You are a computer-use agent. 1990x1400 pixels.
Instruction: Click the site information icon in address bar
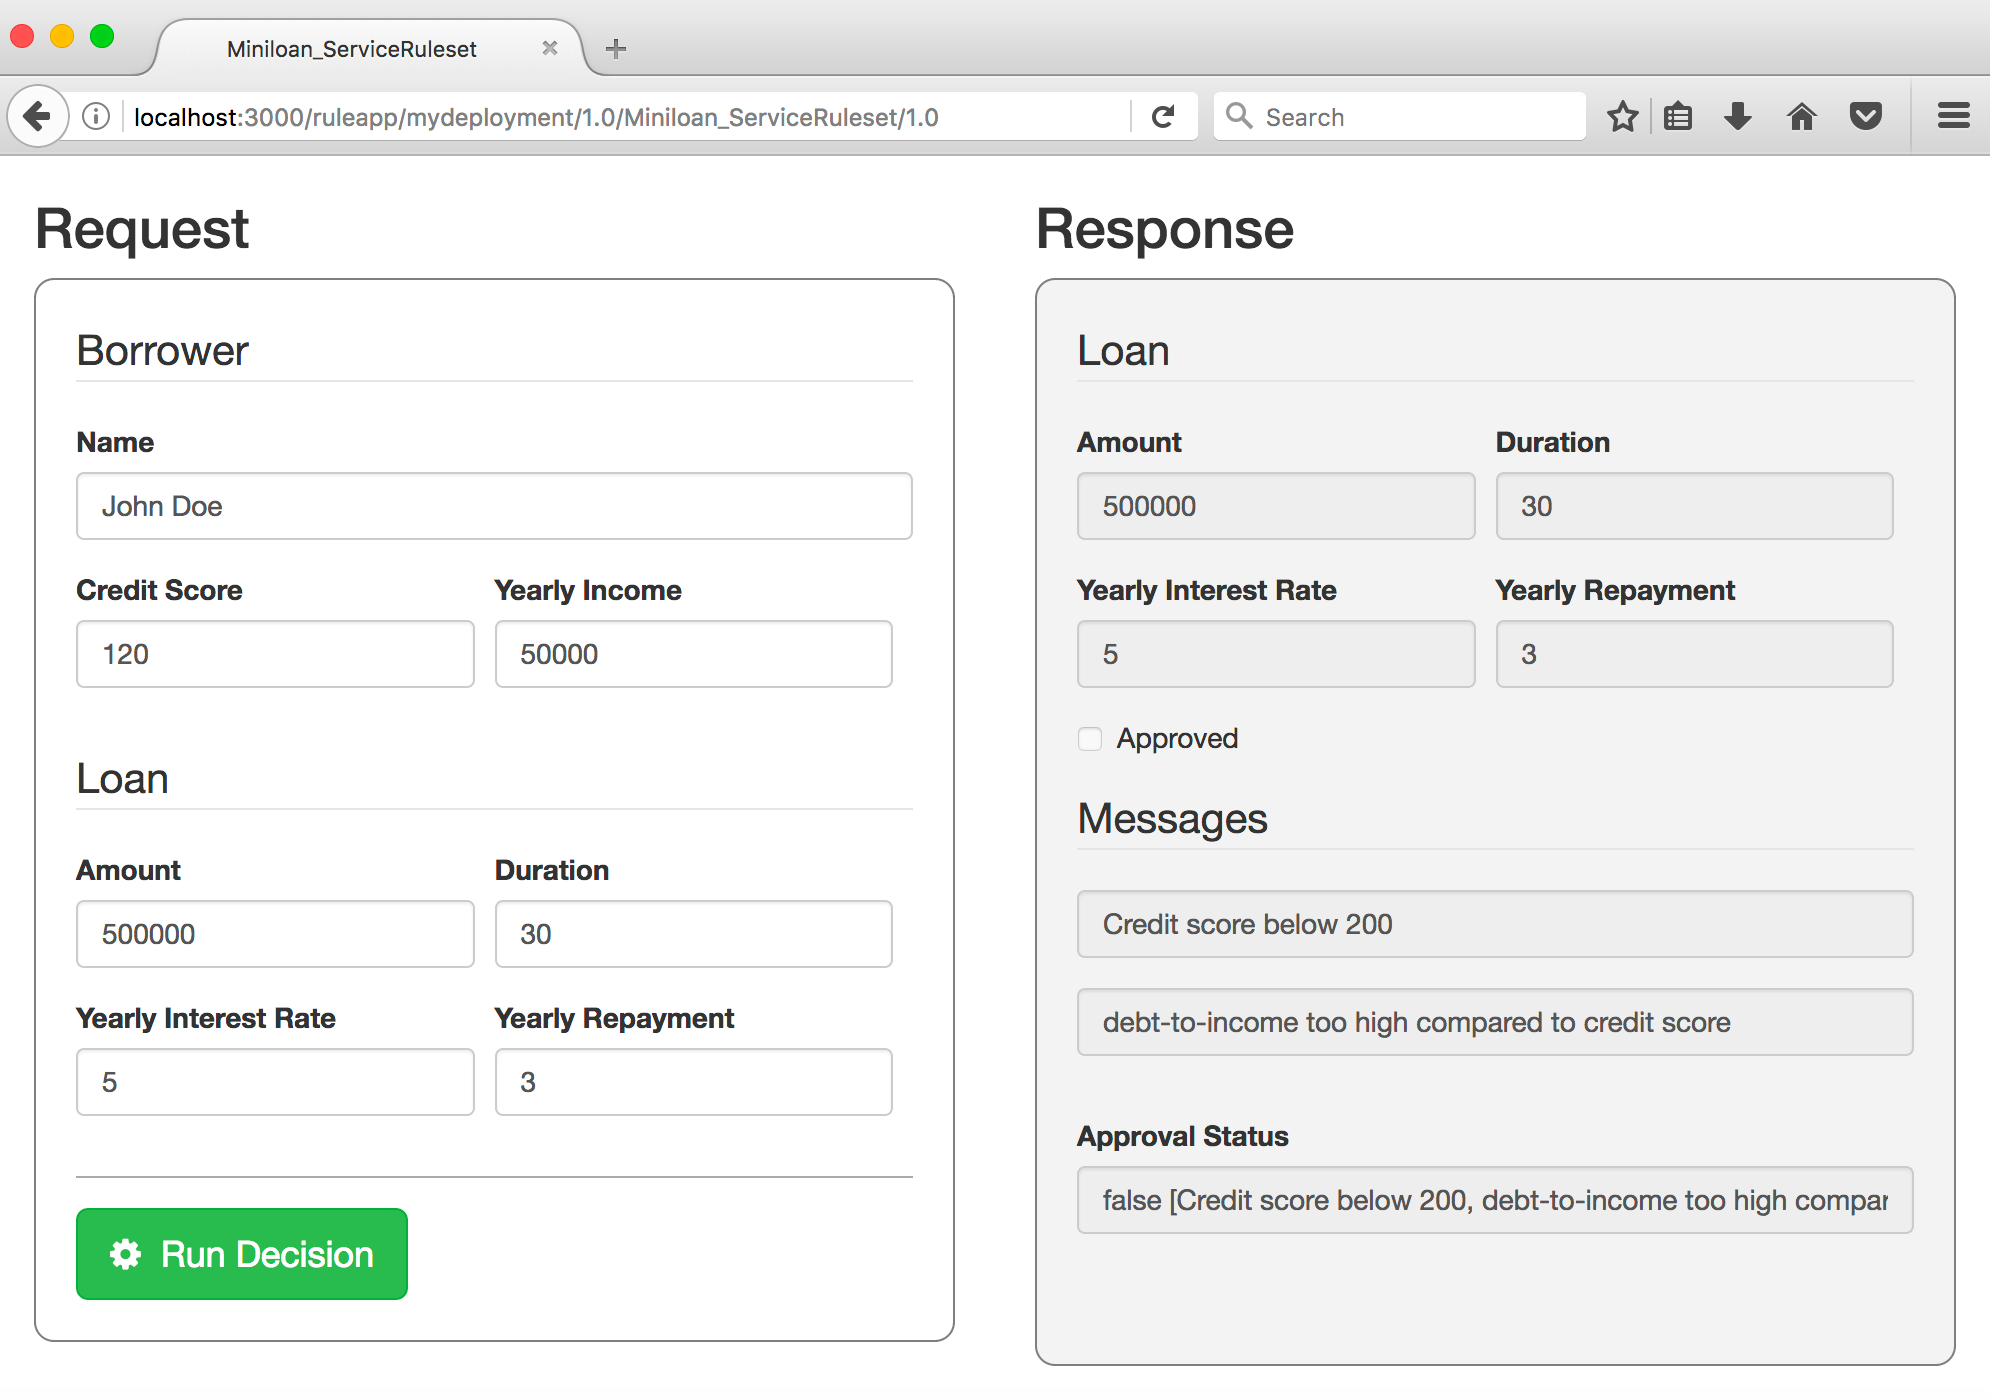(x=96, y=117)
